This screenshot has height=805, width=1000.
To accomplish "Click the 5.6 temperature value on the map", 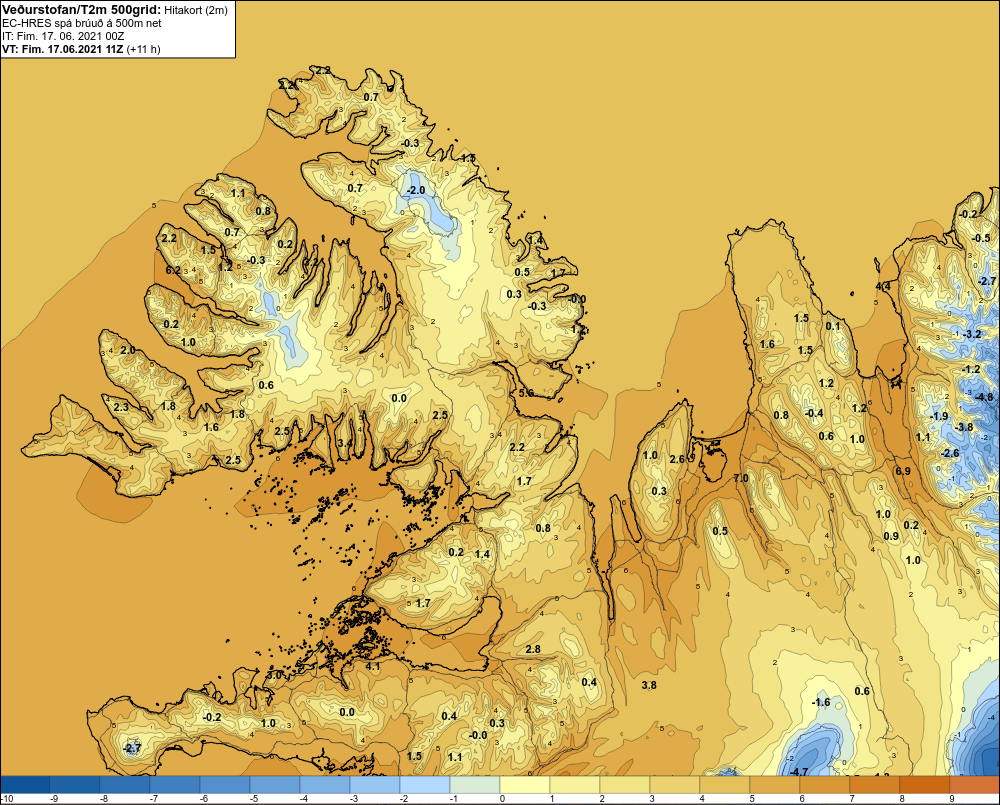I will click(x=526, y=393).
